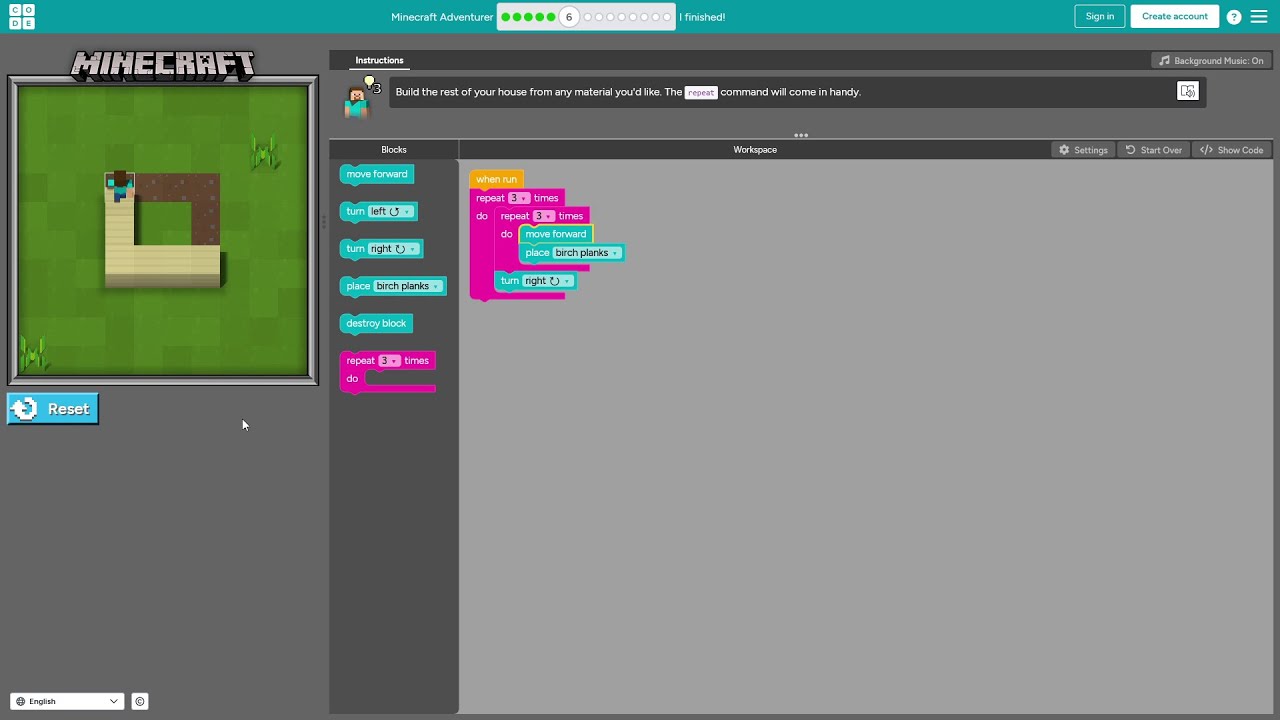Viewport: 1280px width, 720px height.
Task: Select the when run block in the workspace
Action: click(496, 179)
